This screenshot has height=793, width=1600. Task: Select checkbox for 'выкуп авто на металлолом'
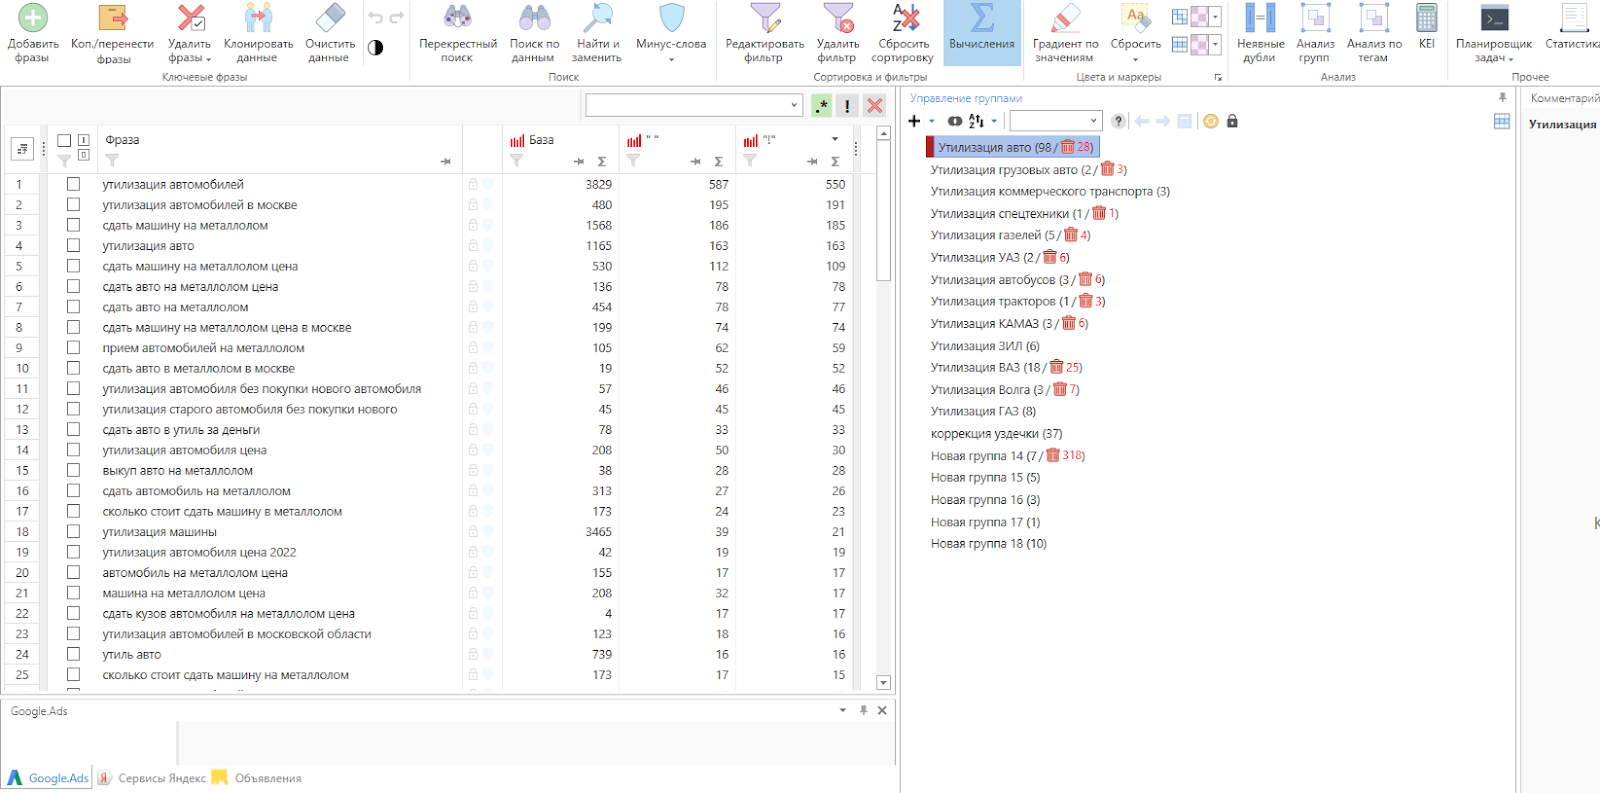coord(73,470)
